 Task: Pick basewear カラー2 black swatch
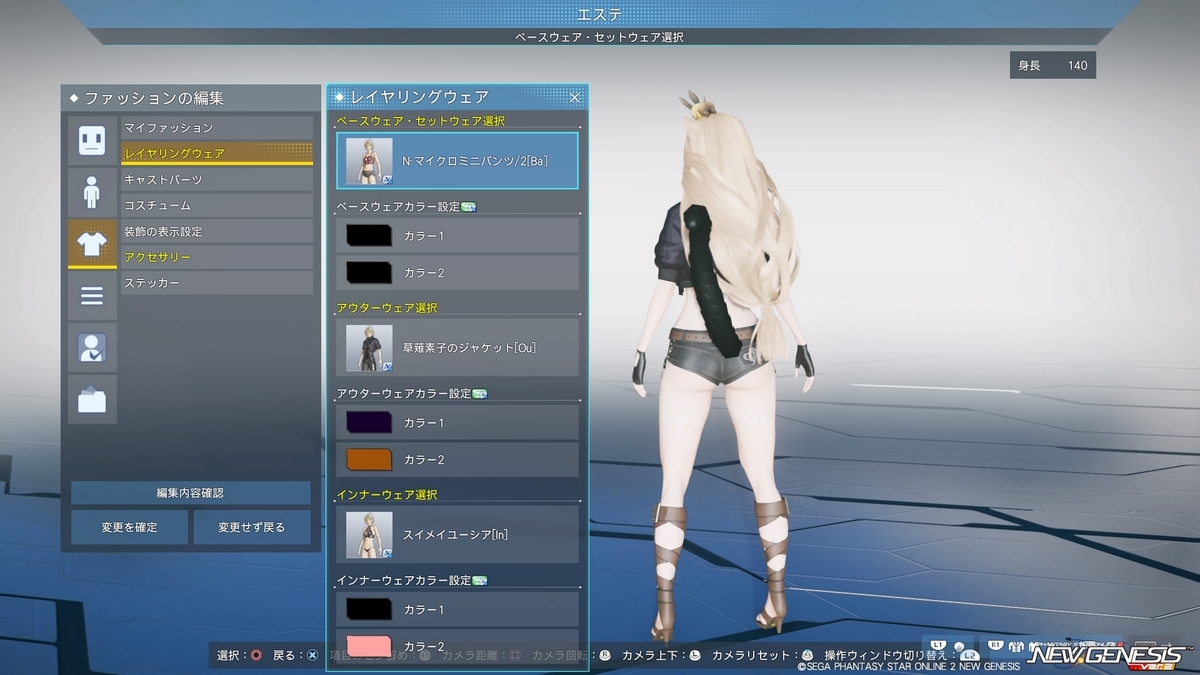coord(369,273)
